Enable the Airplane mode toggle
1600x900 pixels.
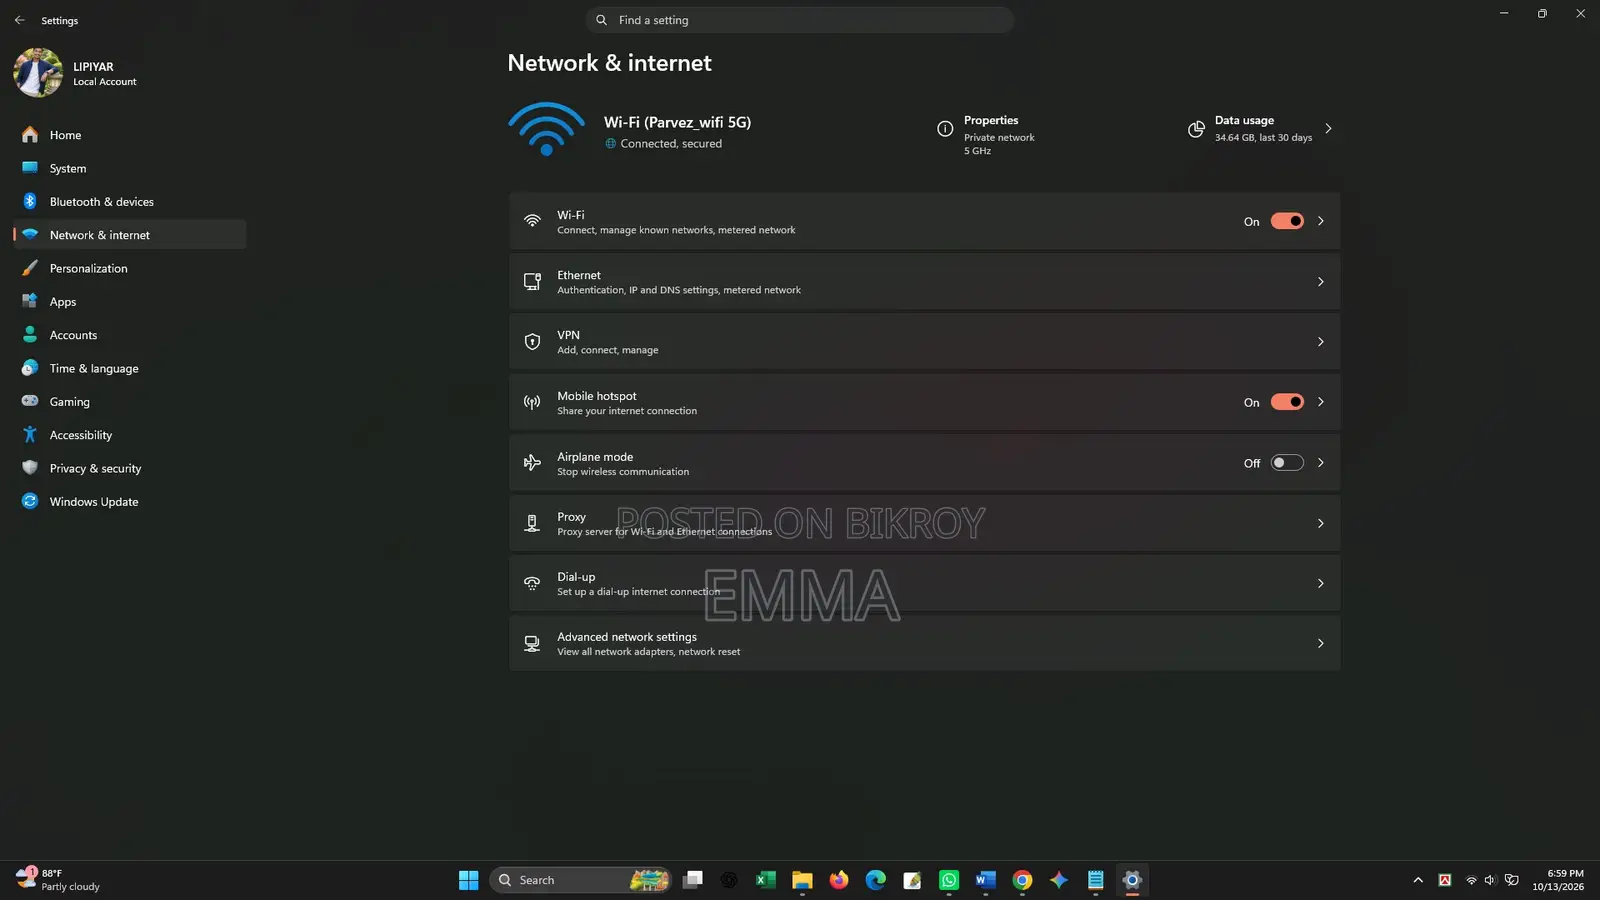(1287, 463)
